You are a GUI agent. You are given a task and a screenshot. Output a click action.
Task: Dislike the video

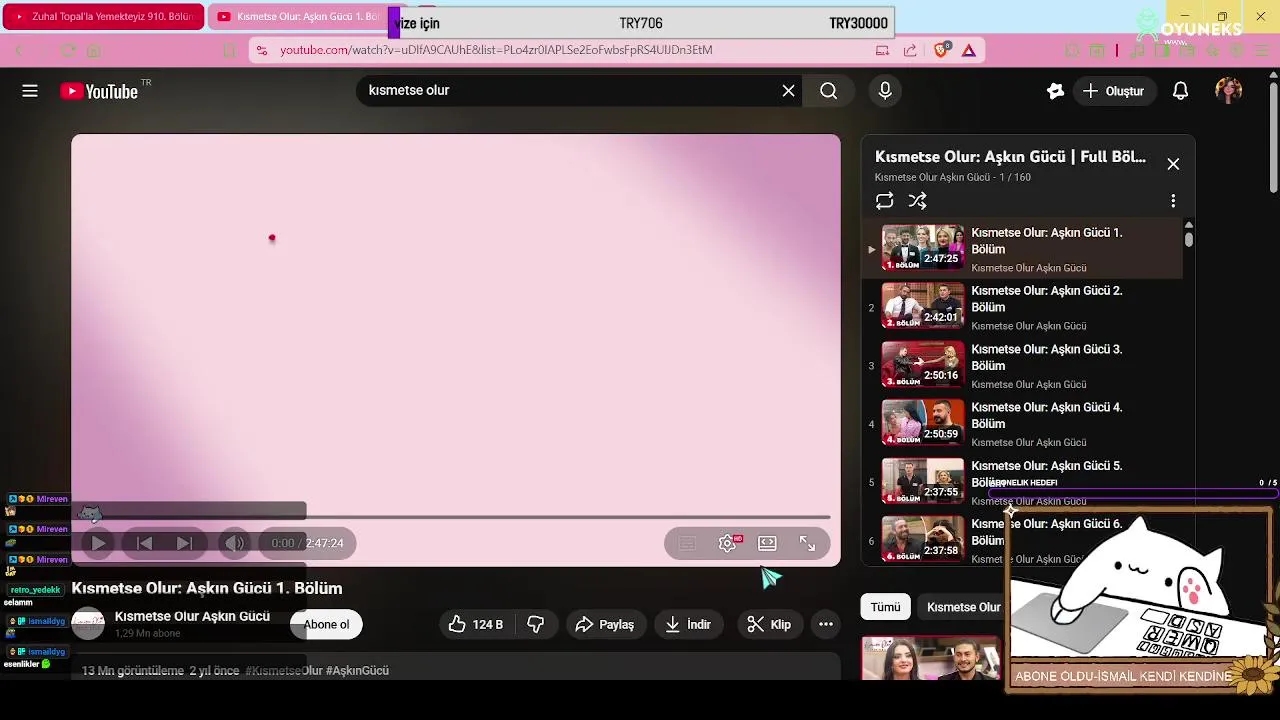[x=536, y=624]
